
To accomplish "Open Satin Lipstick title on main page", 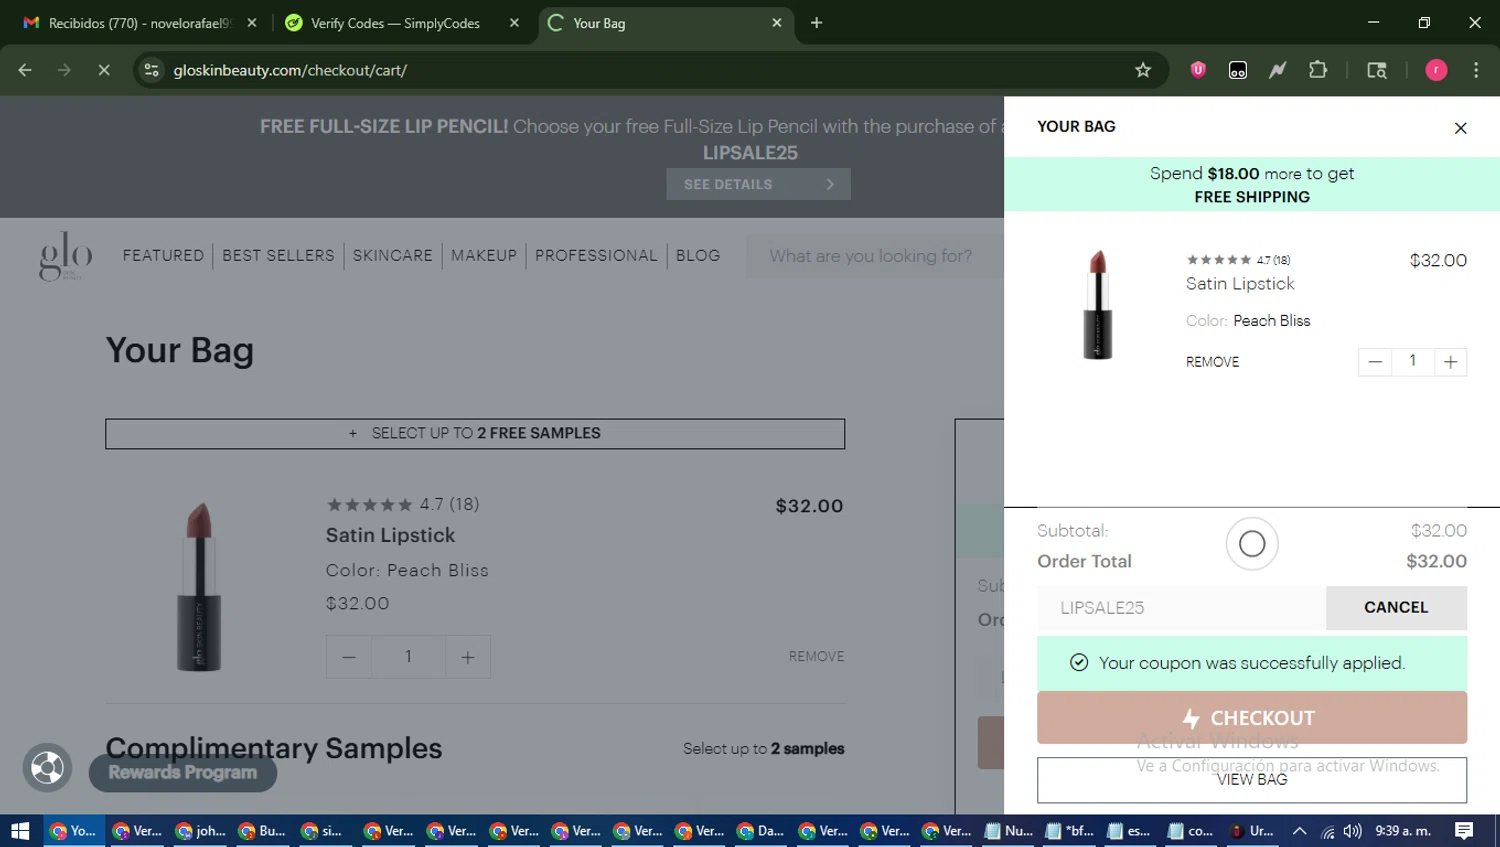I will coord(390,535).
